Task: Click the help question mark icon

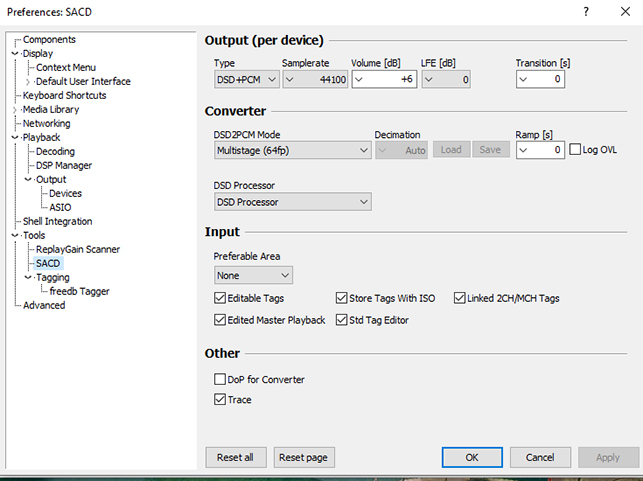Action: point(584,10)
